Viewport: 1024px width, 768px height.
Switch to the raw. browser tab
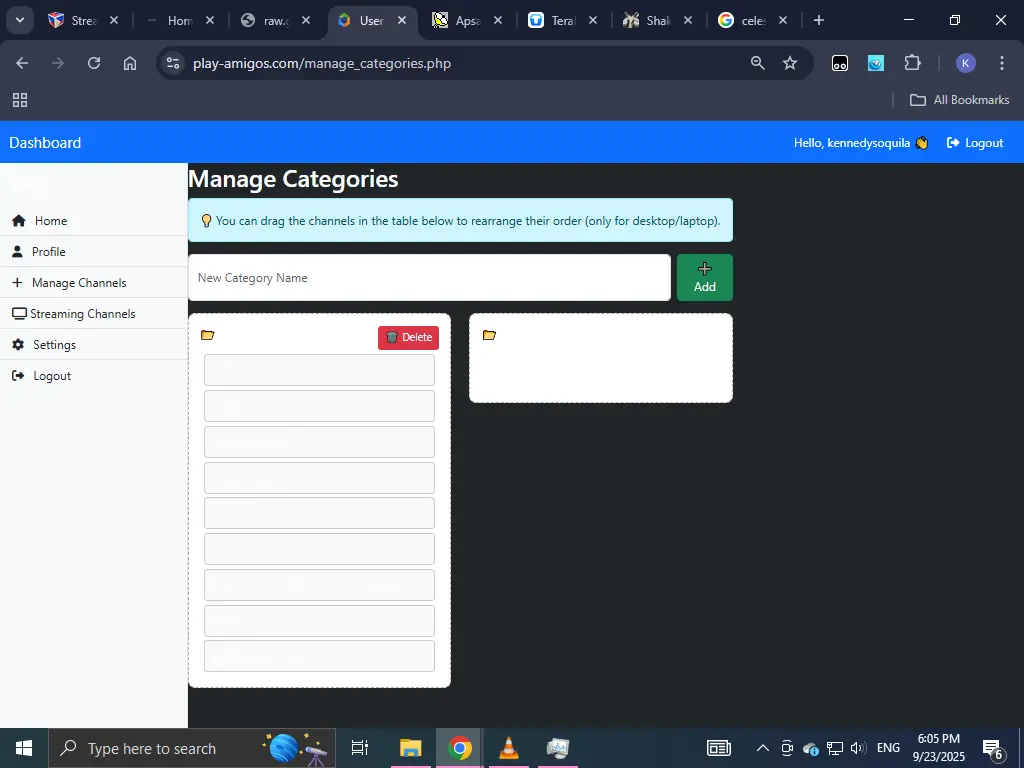pos(265,20)
